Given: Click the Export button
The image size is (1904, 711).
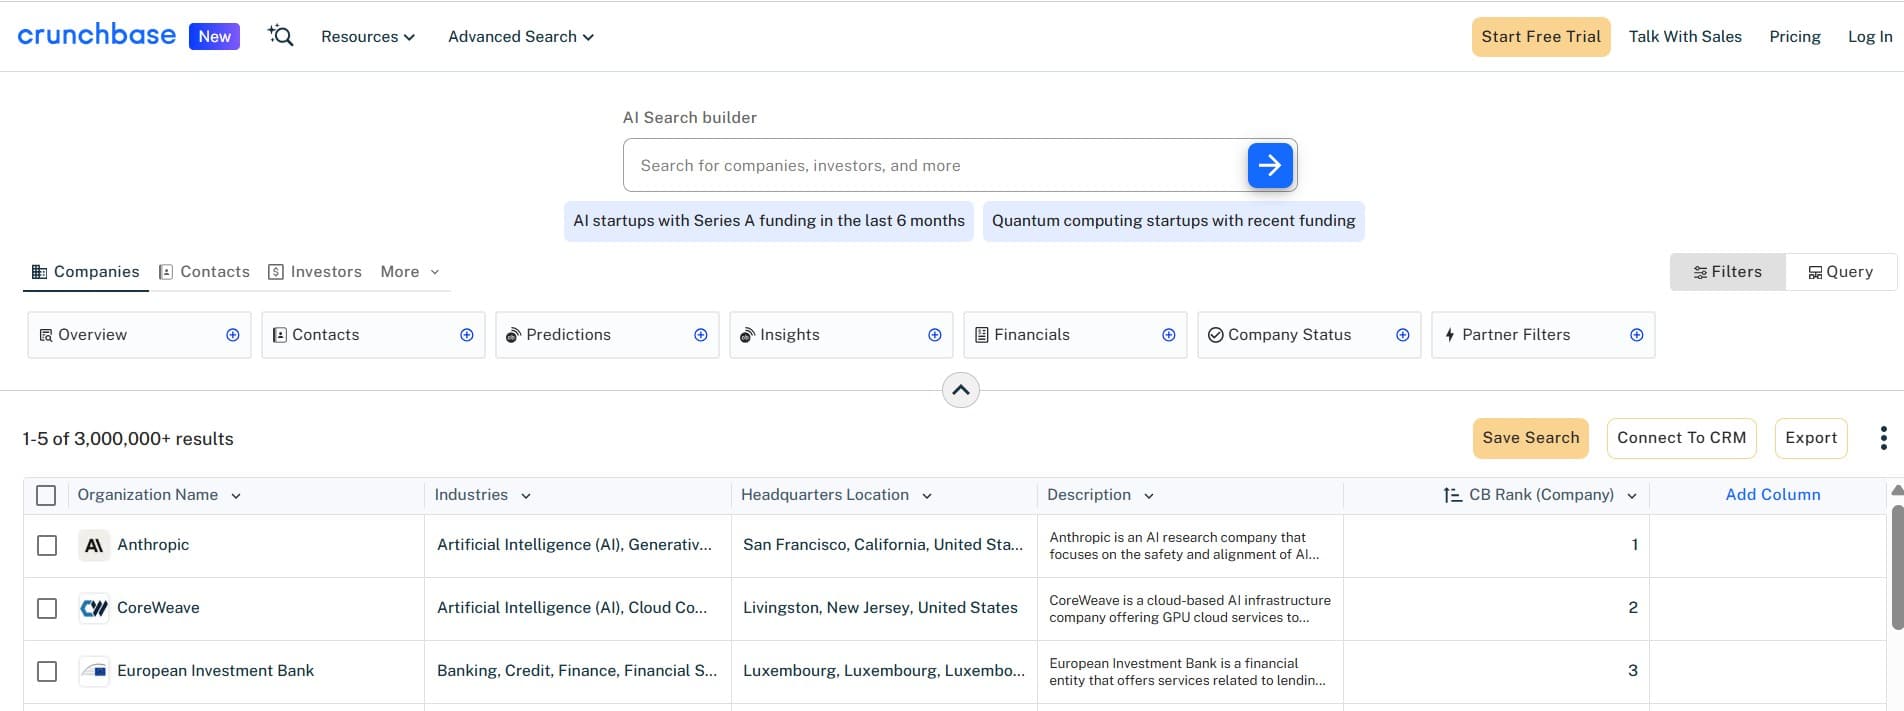Looking at the screenshot, I should (x=1811, y=438).
